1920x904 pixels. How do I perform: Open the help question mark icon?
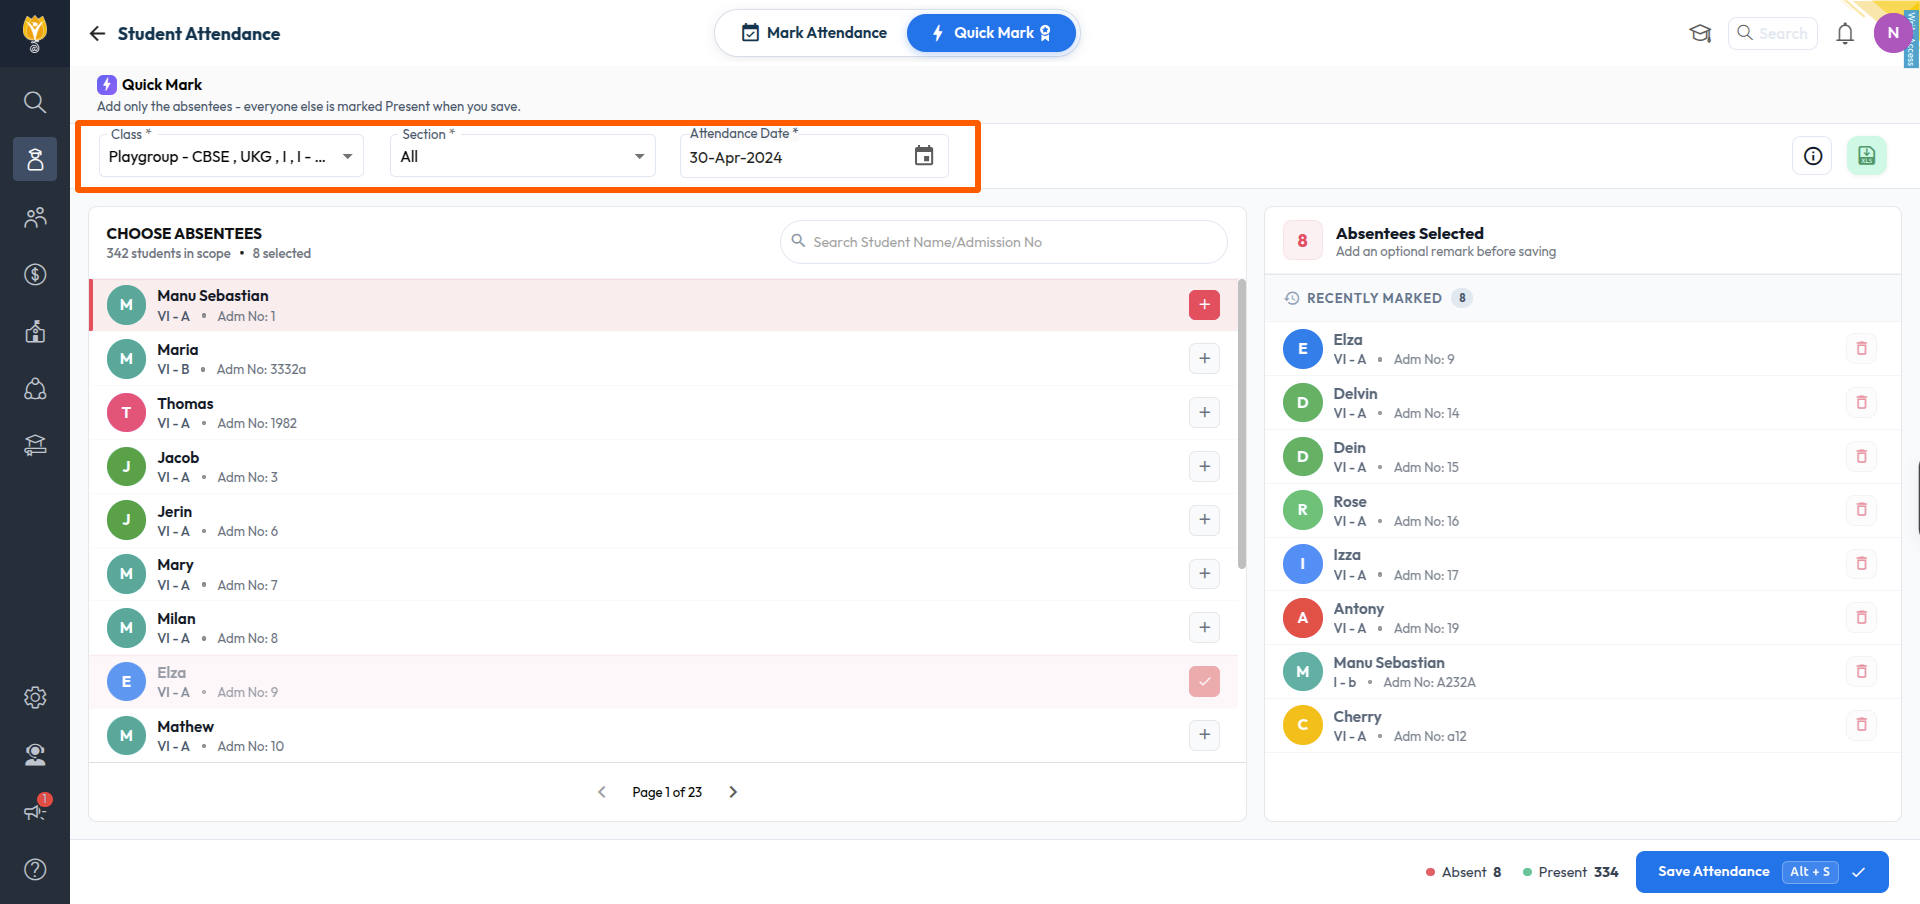35,869
